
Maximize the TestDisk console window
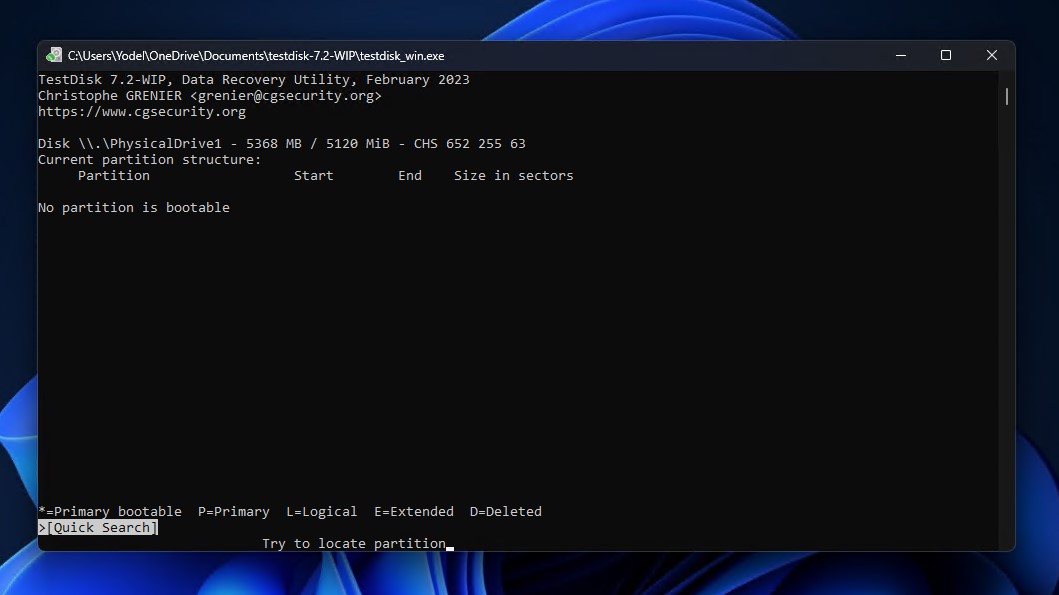946,56
